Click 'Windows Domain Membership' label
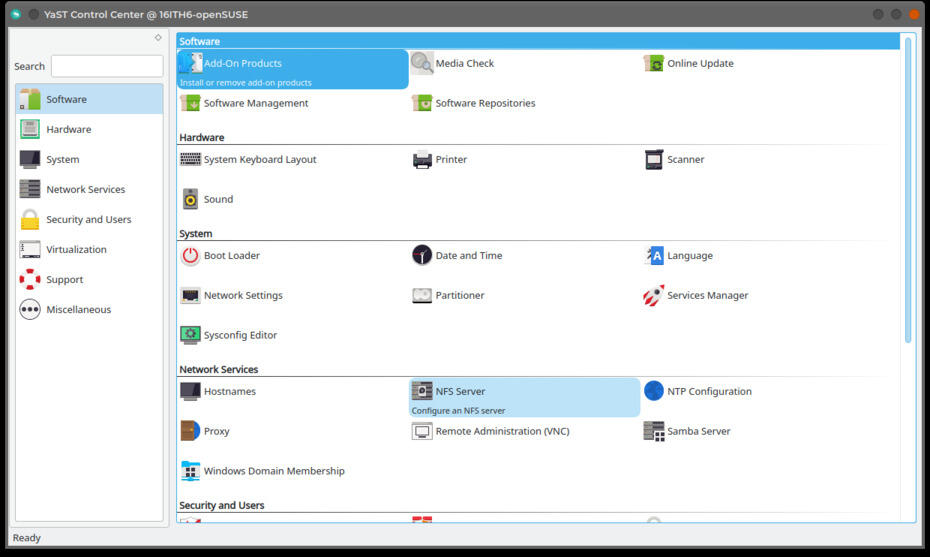930x557 pixels. point(274,471)
